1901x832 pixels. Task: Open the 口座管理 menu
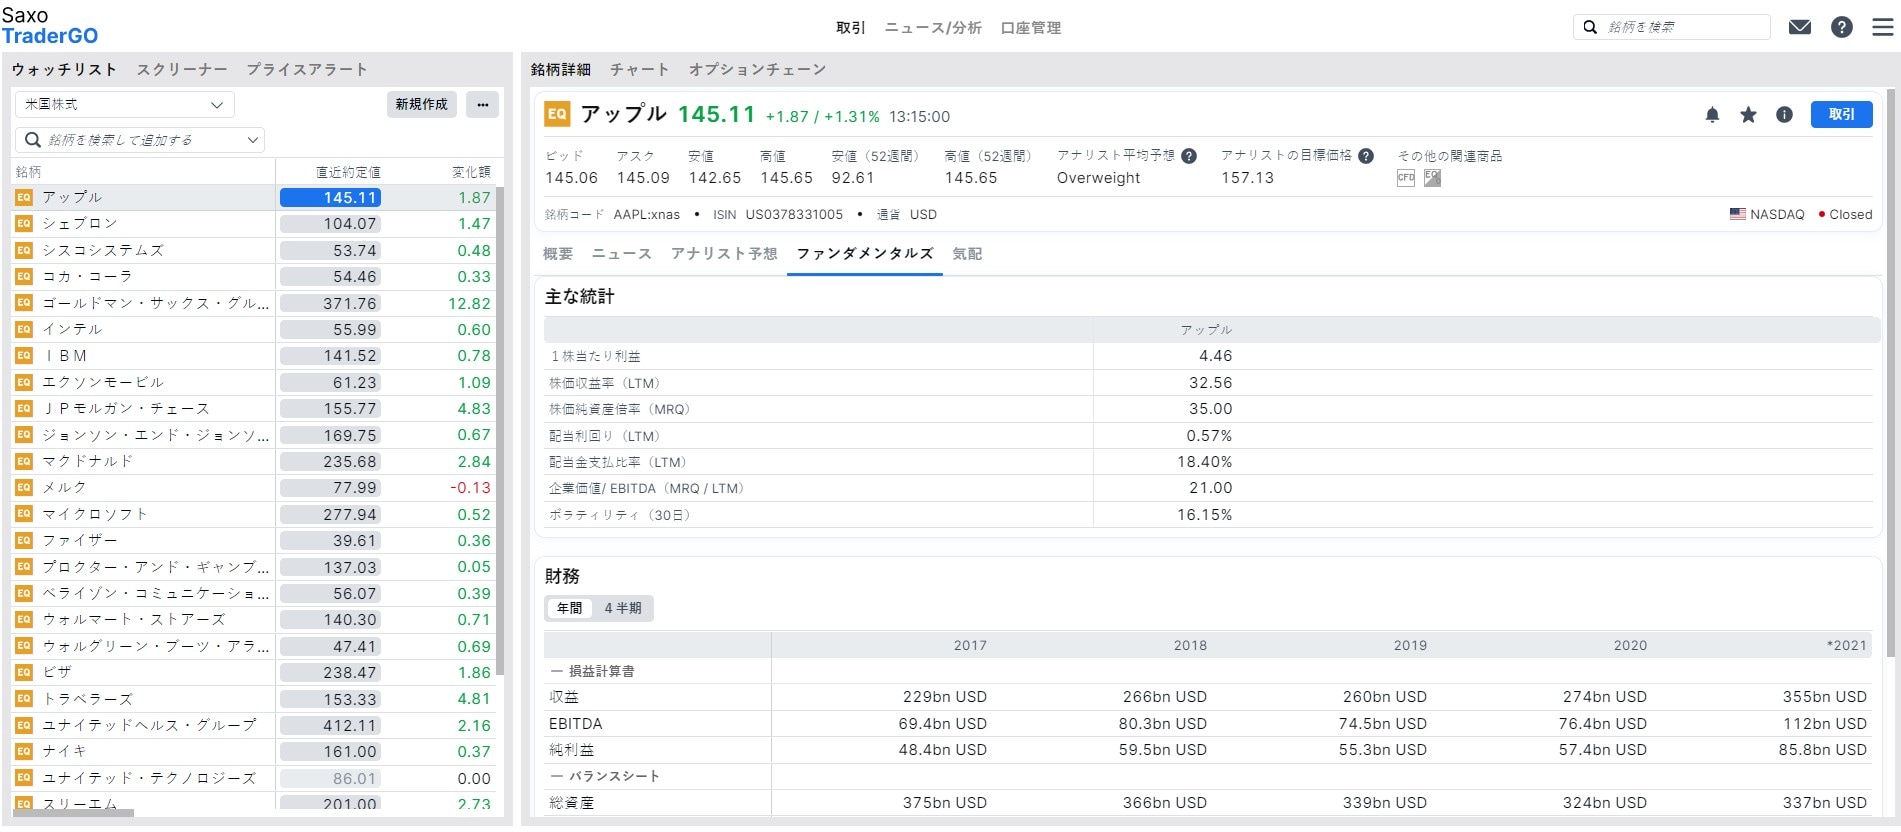tap(1031, 28)
